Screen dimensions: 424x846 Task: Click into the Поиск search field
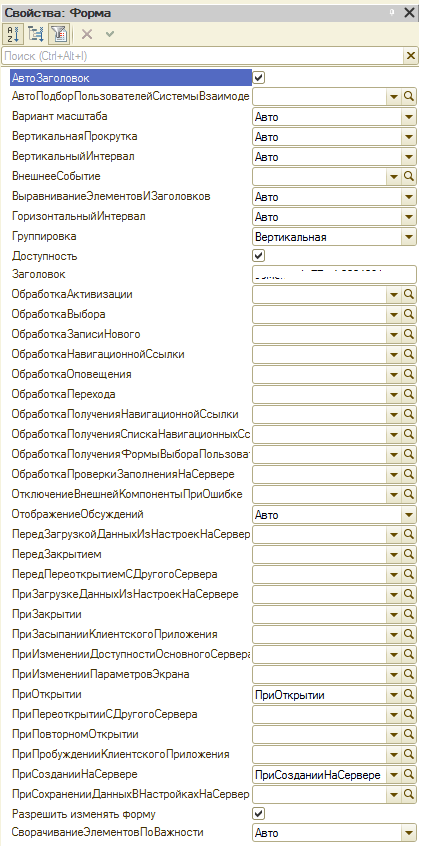203,56
